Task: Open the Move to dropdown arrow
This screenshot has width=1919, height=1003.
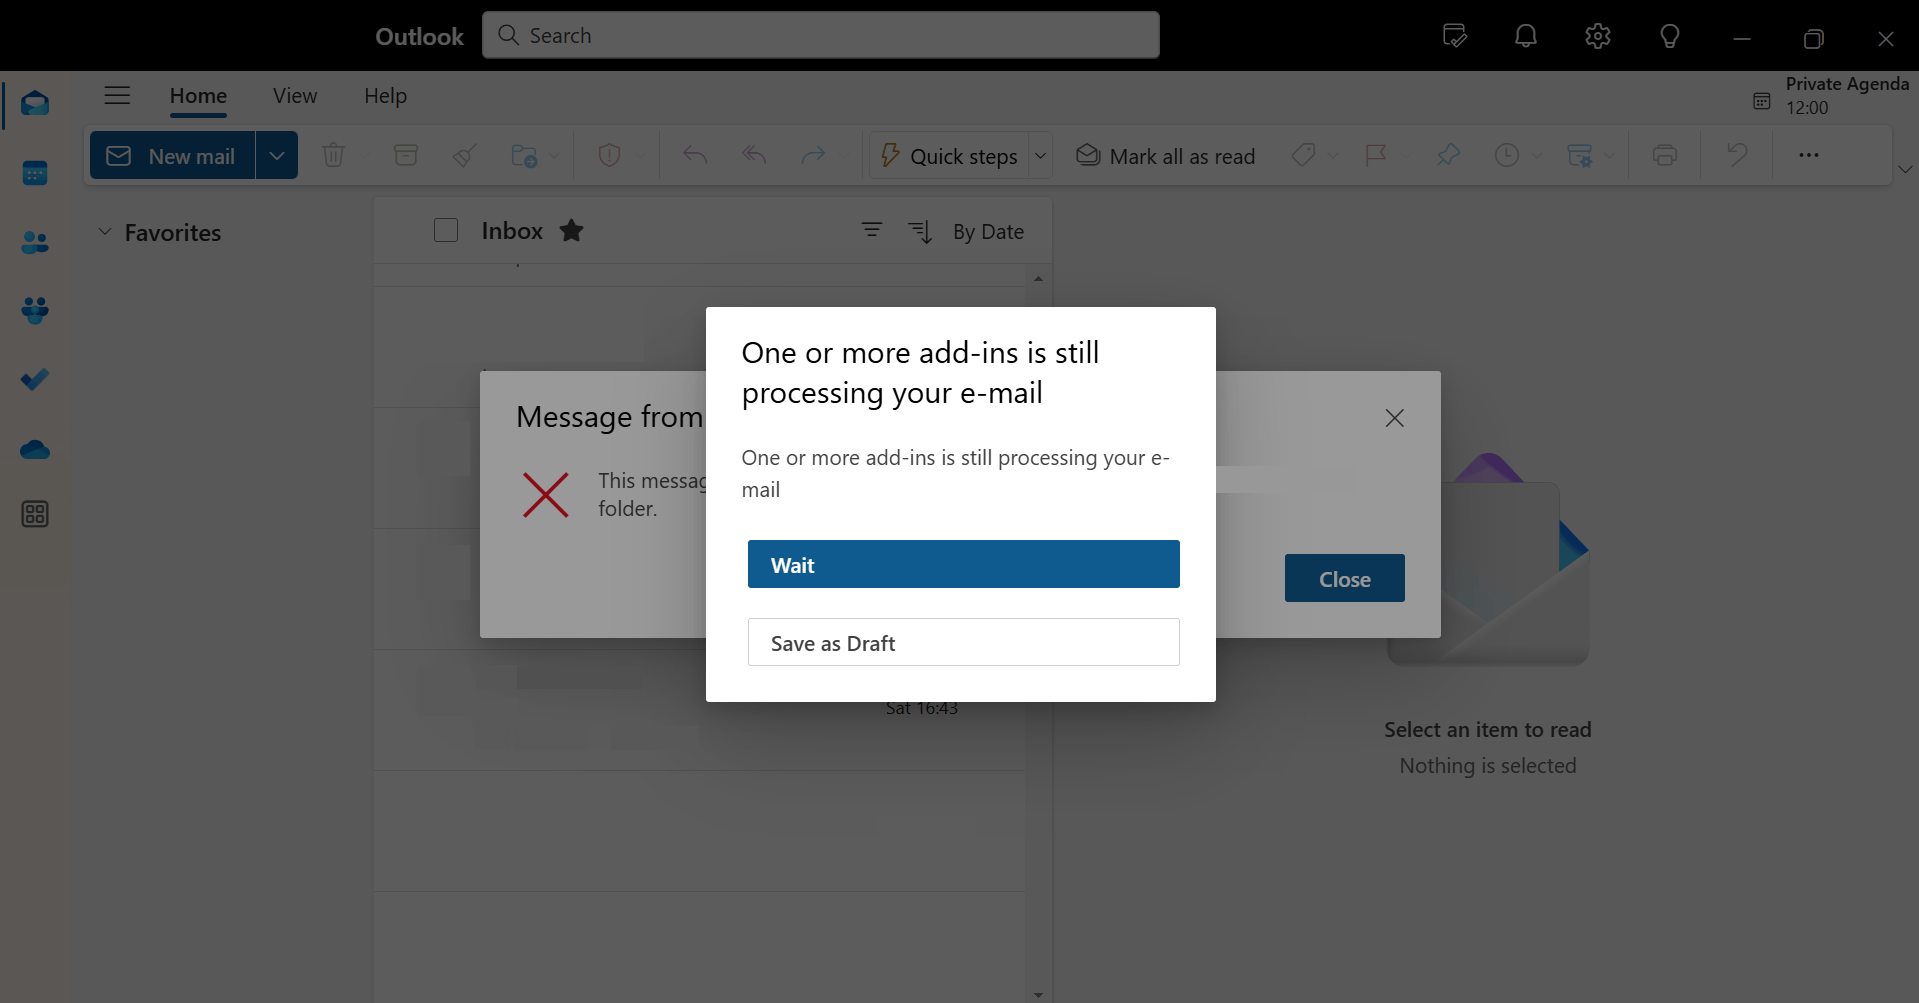Action: pyautogui.click(x=554, y=155)
